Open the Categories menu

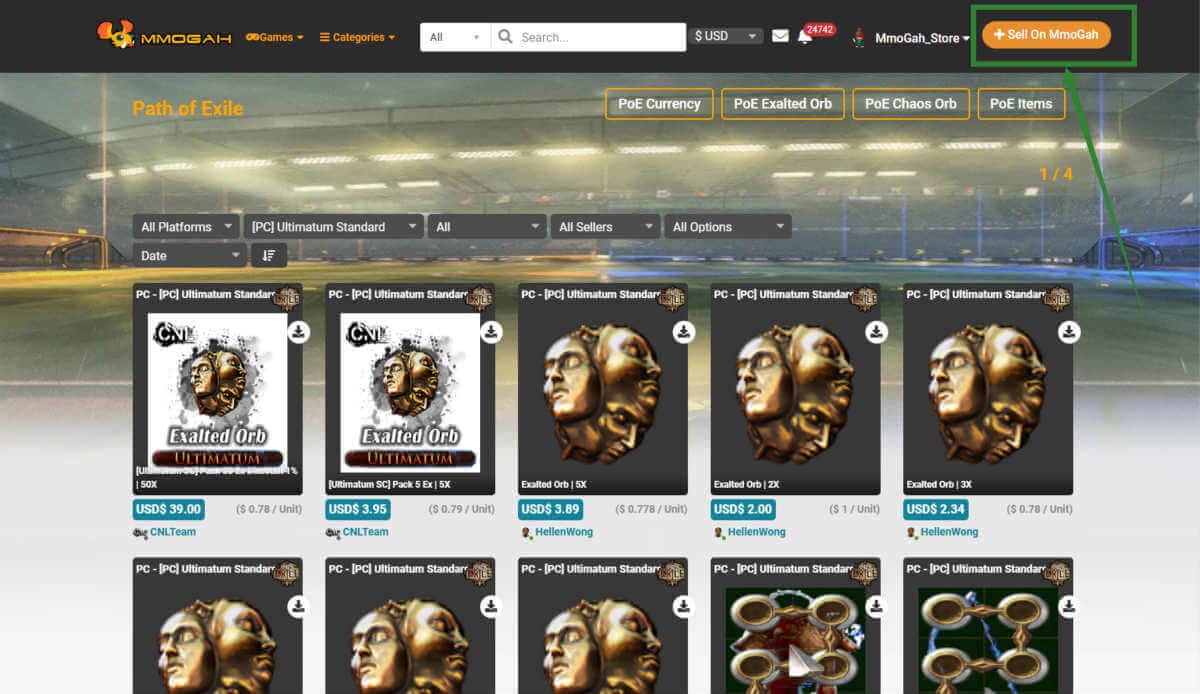pyautogui.click(x=357, y=37)
